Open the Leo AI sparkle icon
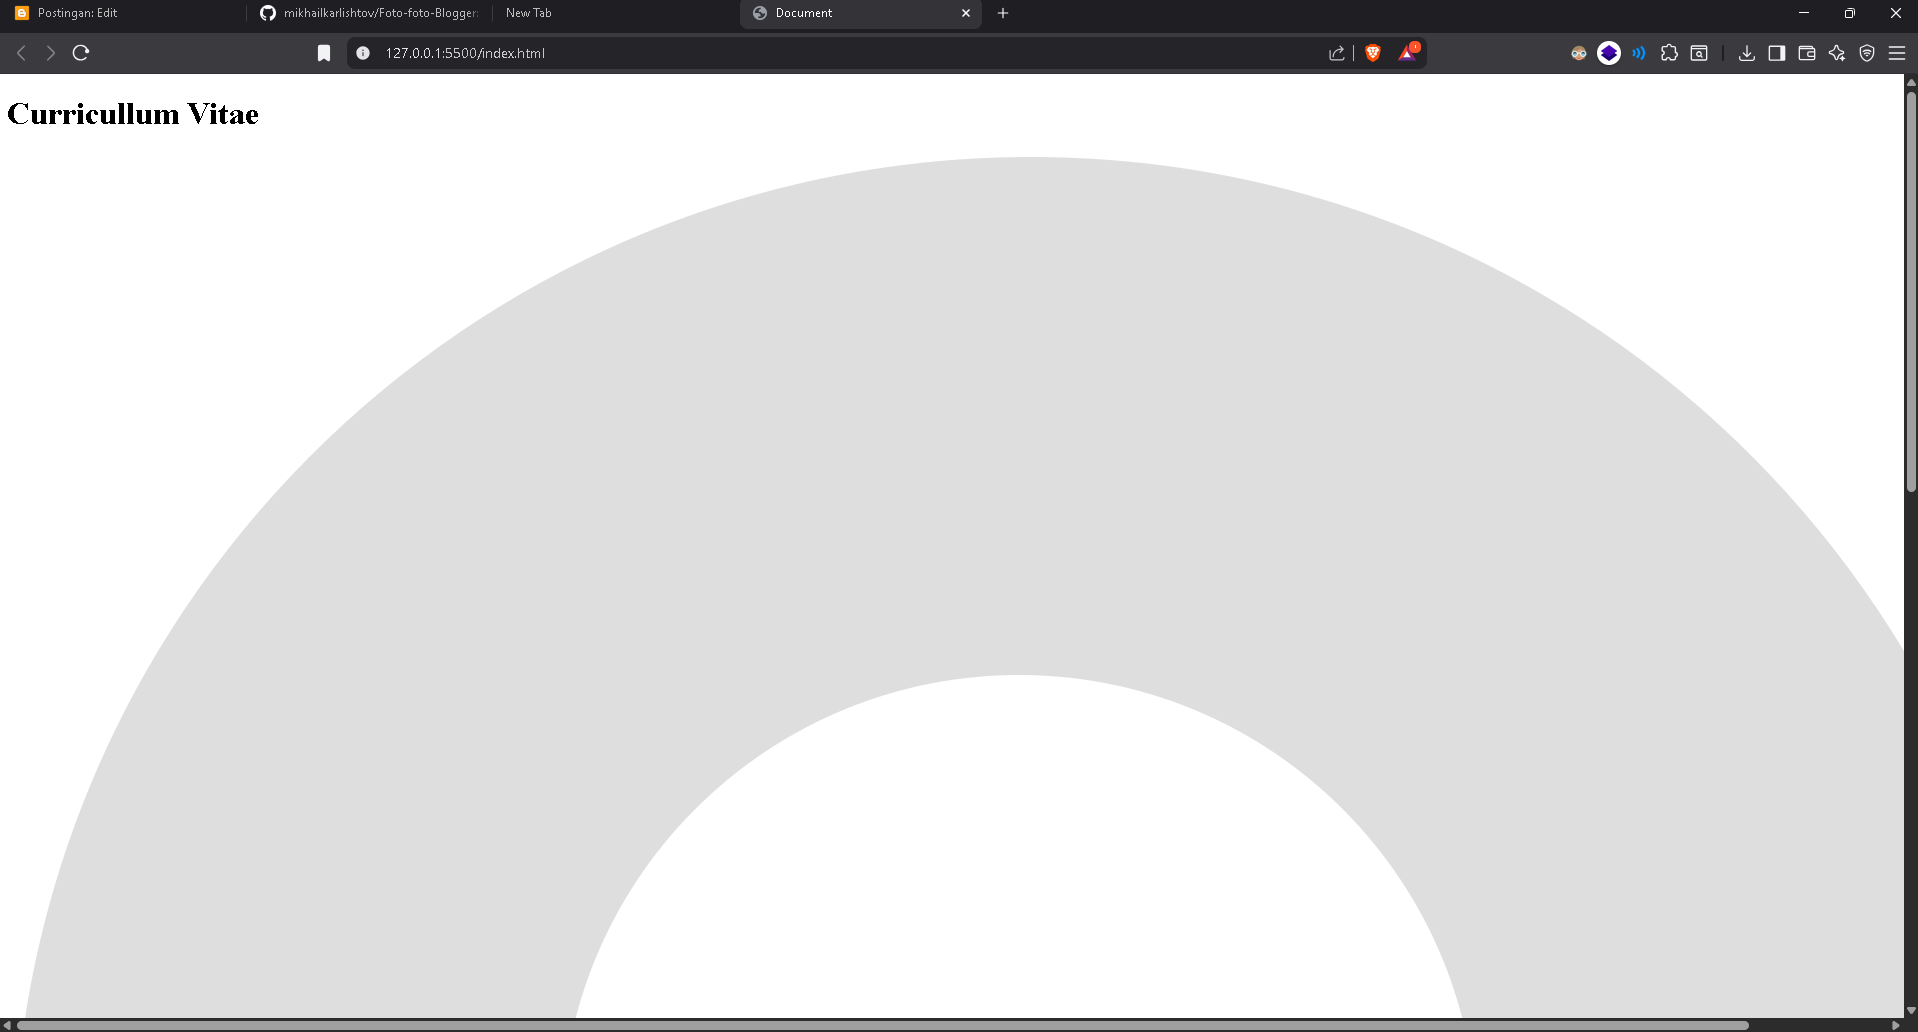The image size is (1918, 1032). [1837, 53]
